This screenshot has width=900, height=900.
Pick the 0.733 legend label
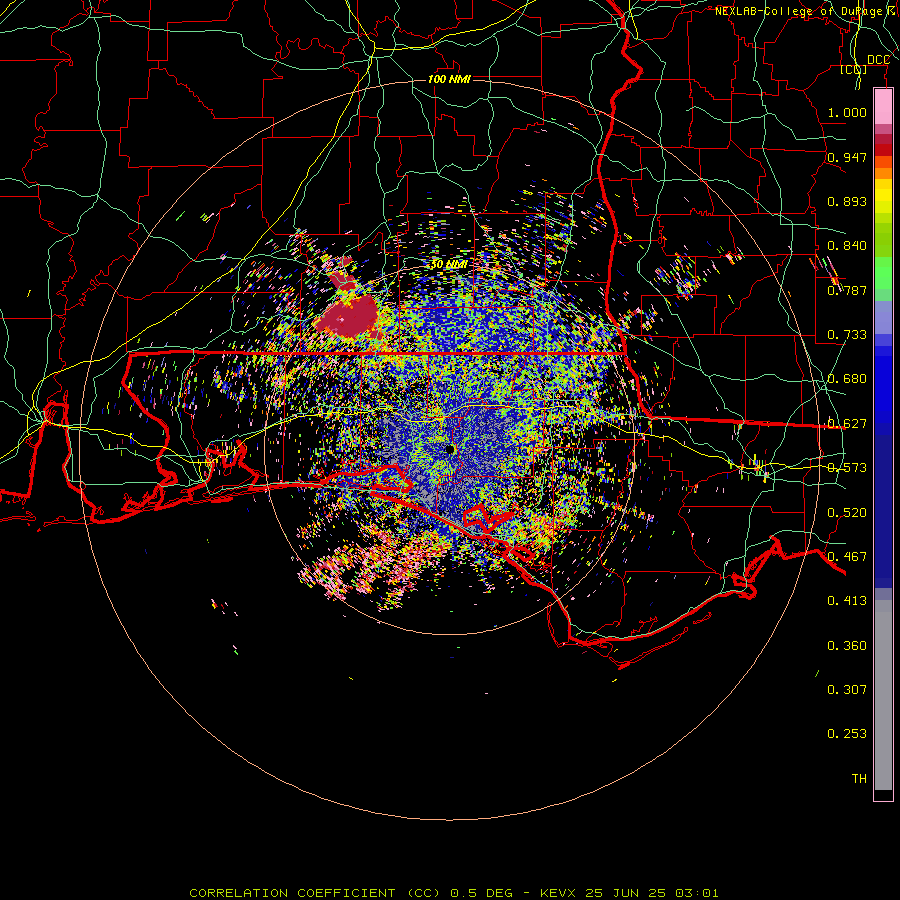click(x=847, y=335)
